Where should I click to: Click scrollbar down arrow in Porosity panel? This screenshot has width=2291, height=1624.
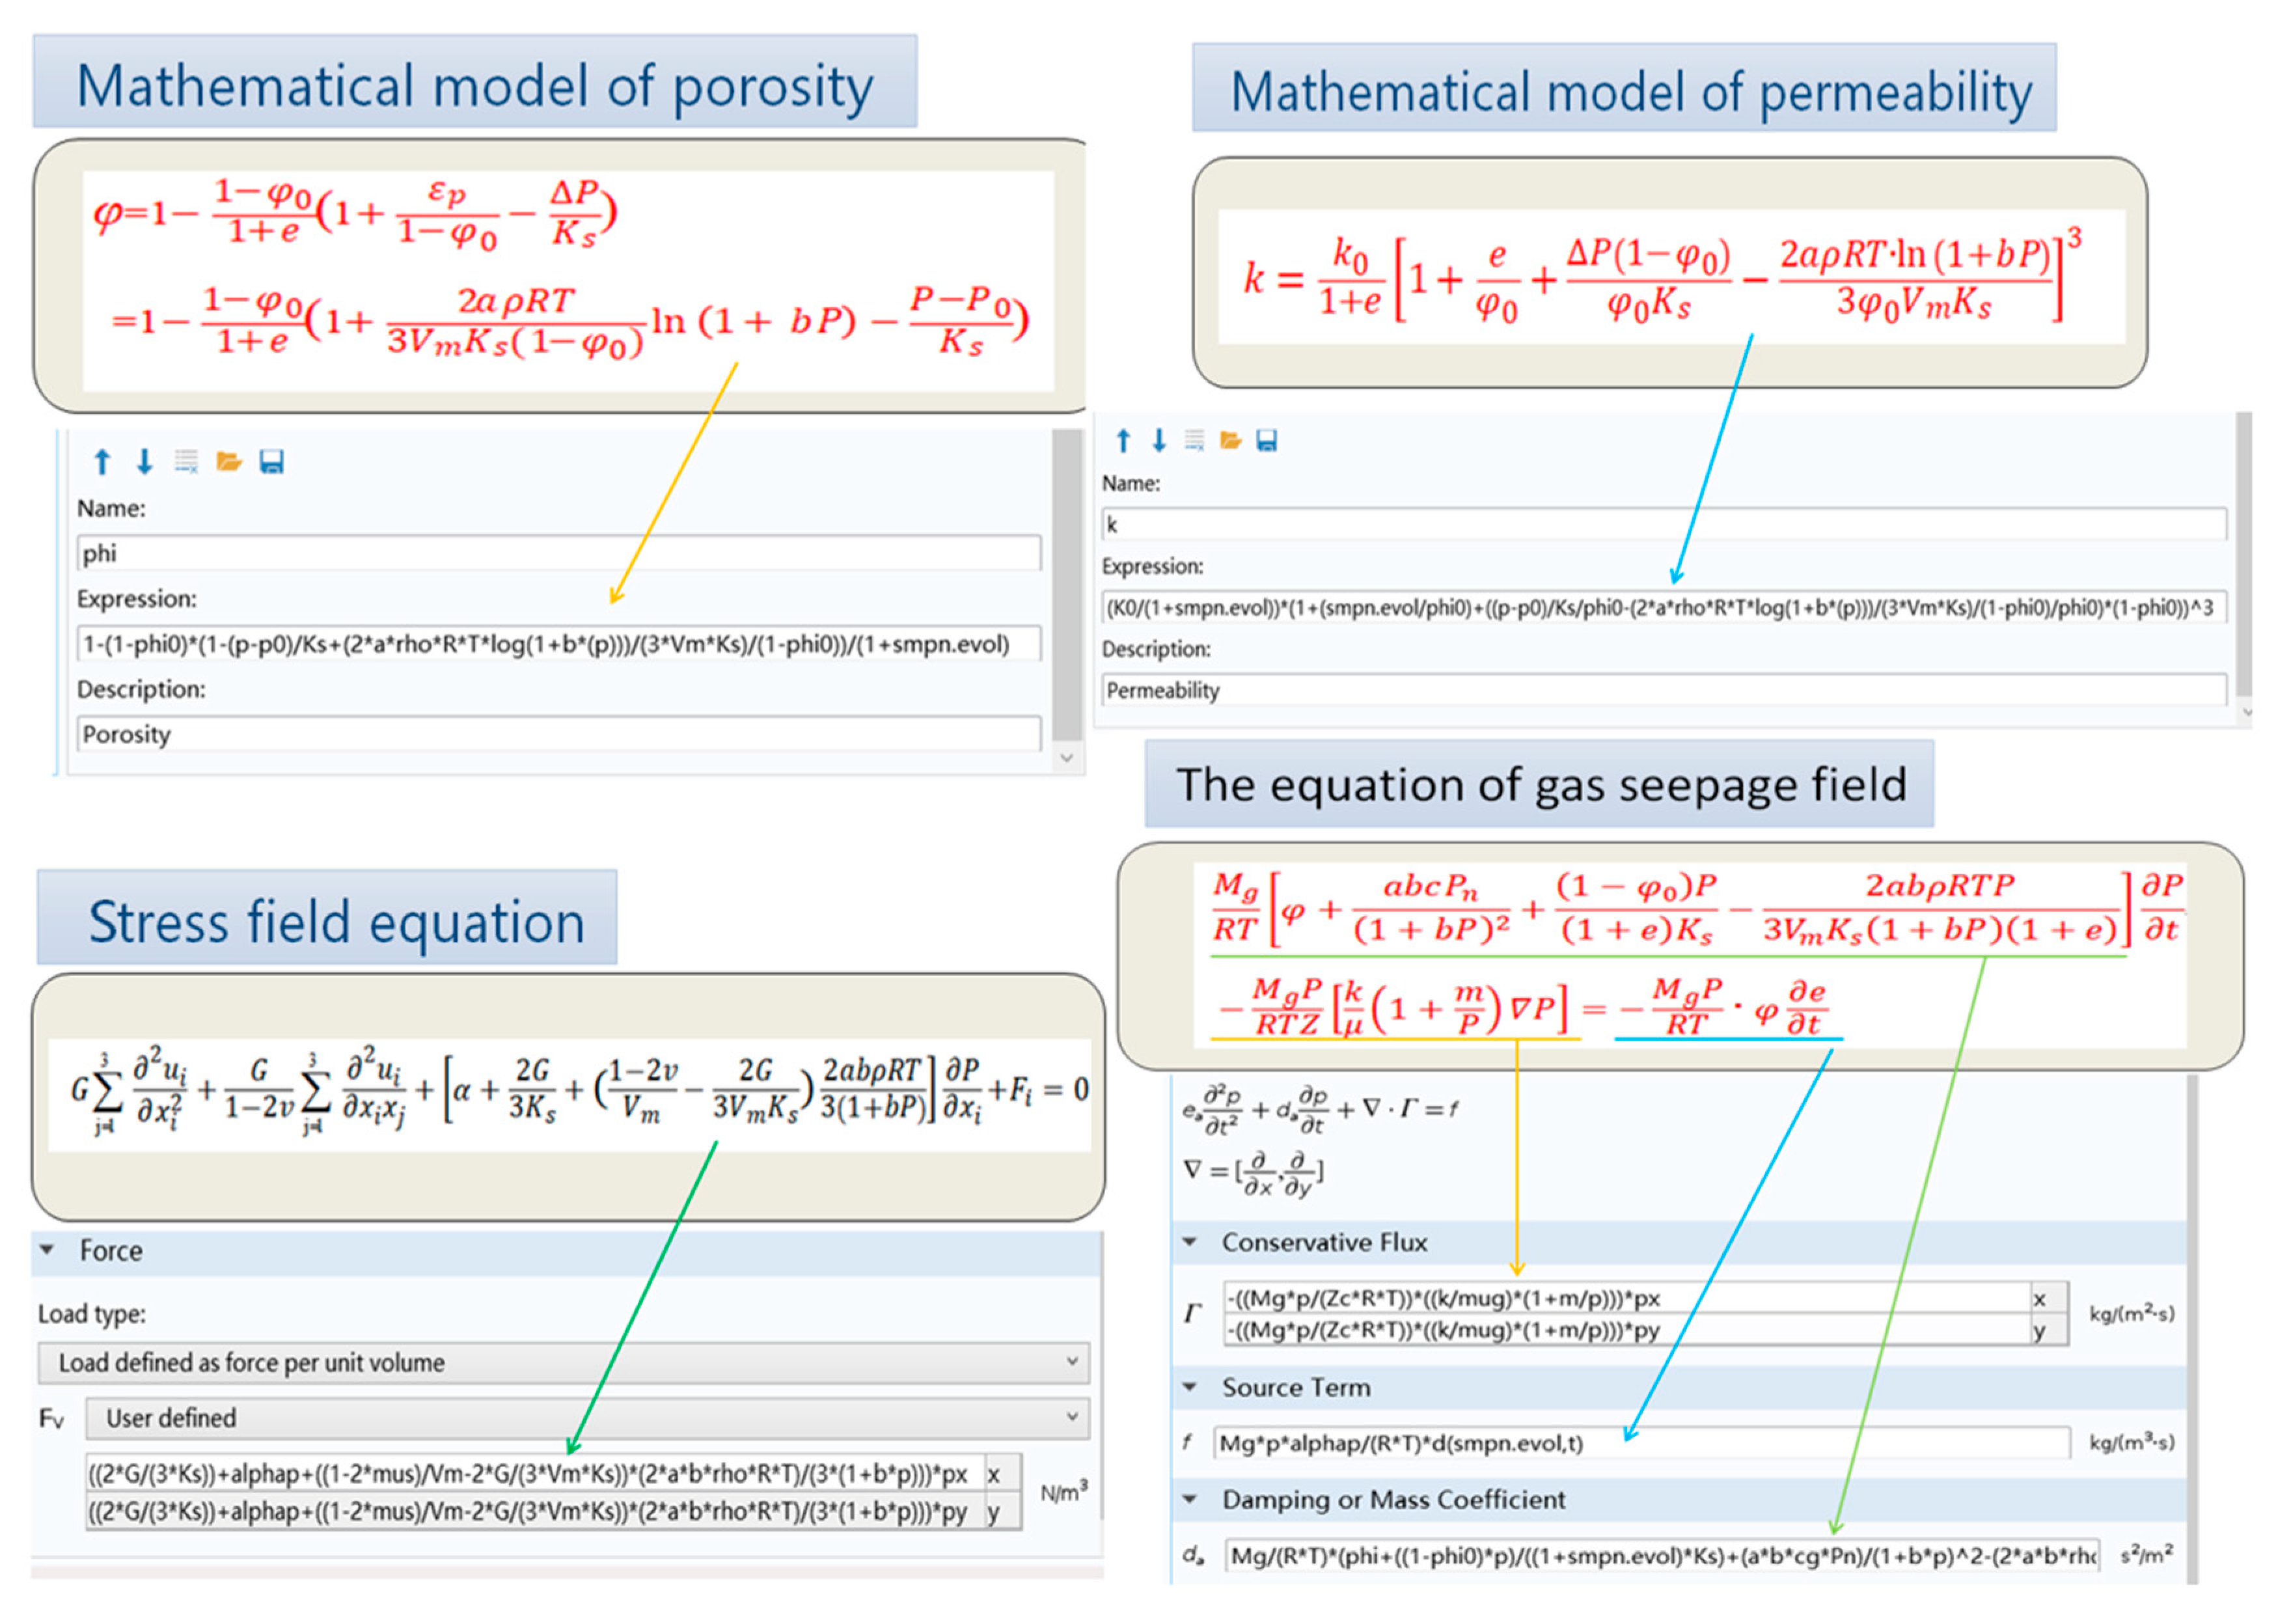click(1066, 758)
